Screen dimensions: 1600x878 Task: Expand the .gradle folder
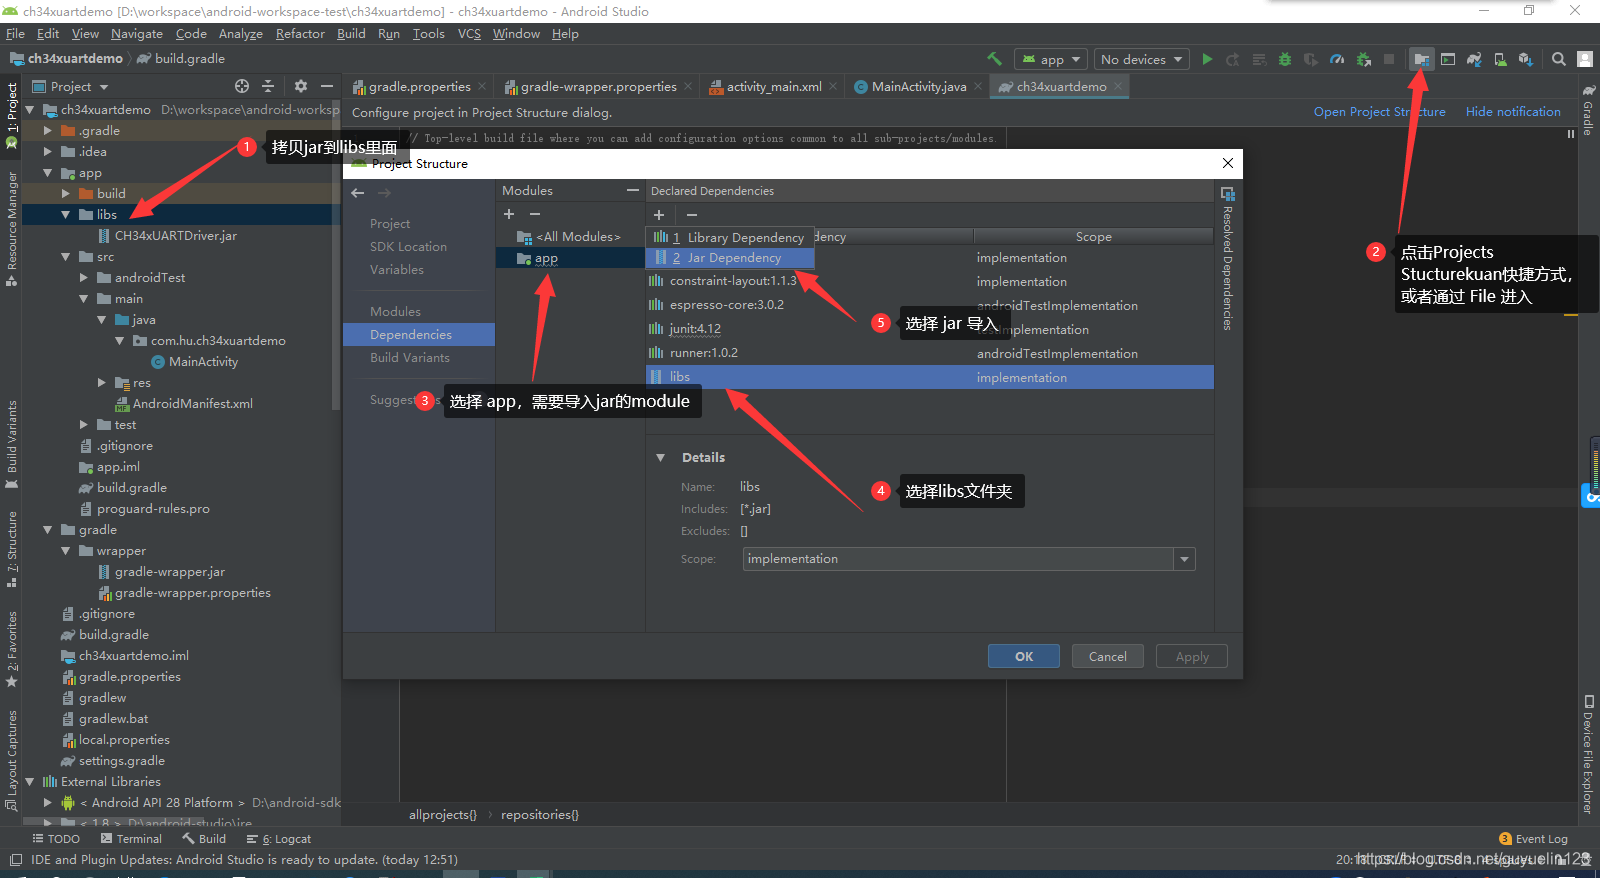(x=48, y=130)
